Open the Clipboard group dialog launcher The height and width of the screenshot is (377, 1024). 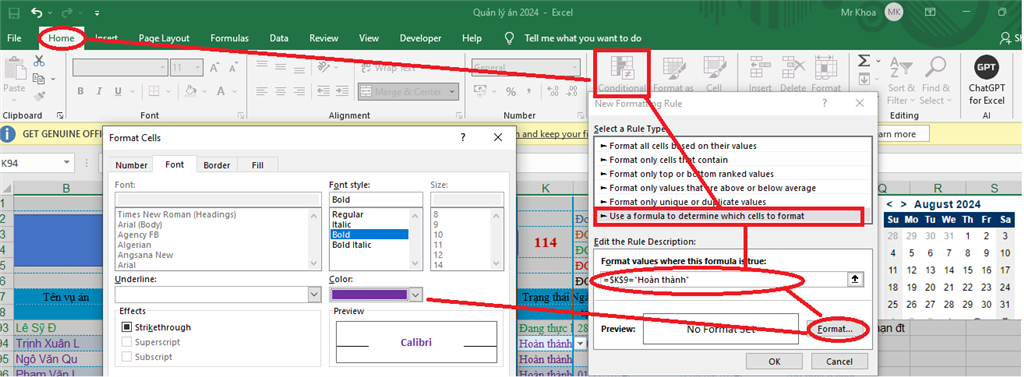pyautogui.click(x=60, y=115)
